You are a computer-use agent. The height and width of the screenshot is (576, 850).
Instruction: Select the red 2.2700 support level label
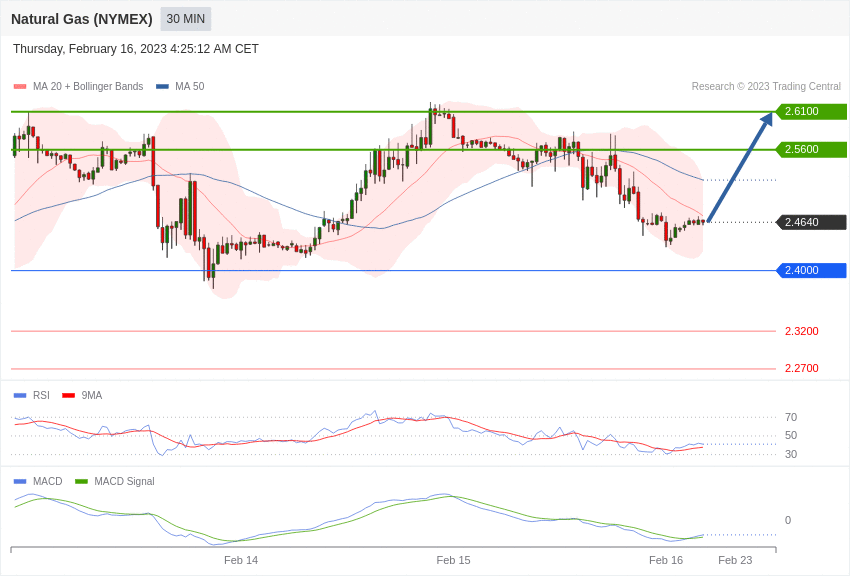(801, 368)
